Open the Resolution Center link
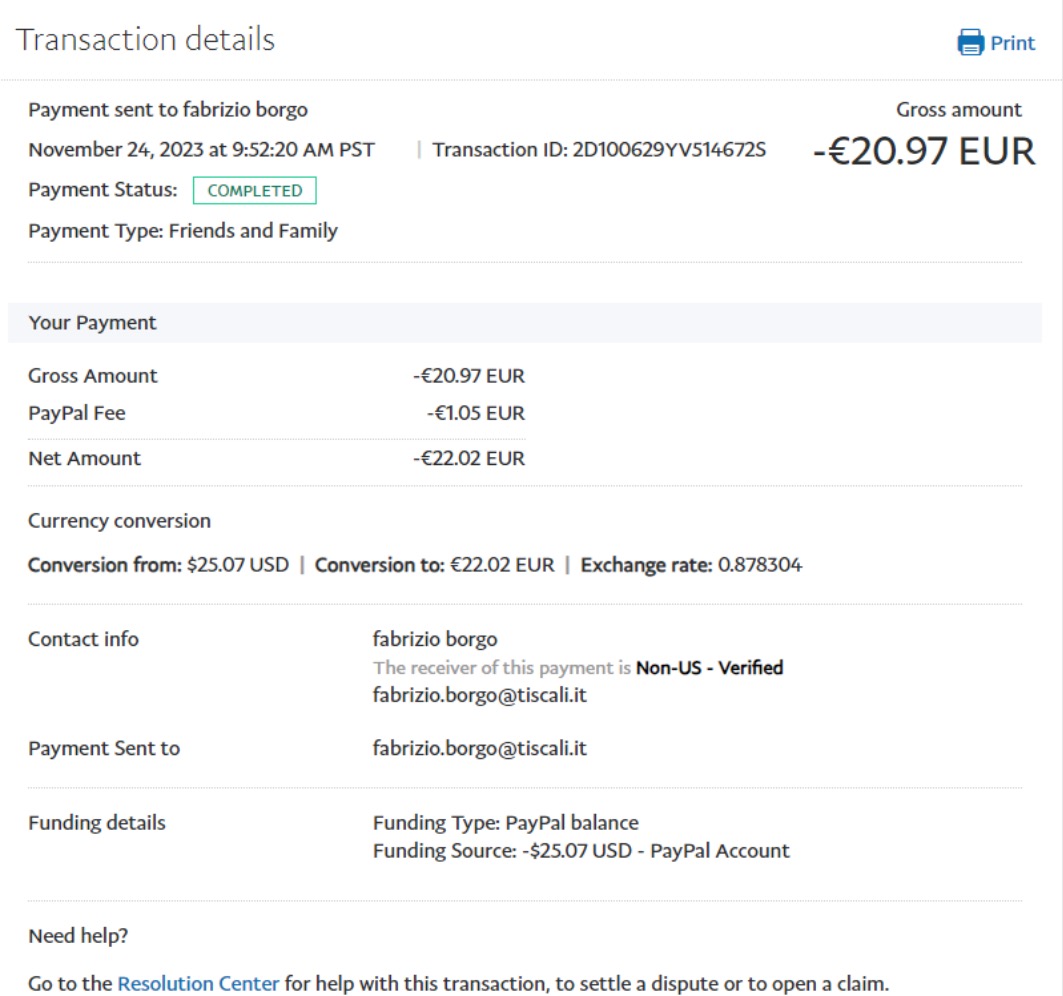Screen dimensions: 1063x996 point(198,983)
